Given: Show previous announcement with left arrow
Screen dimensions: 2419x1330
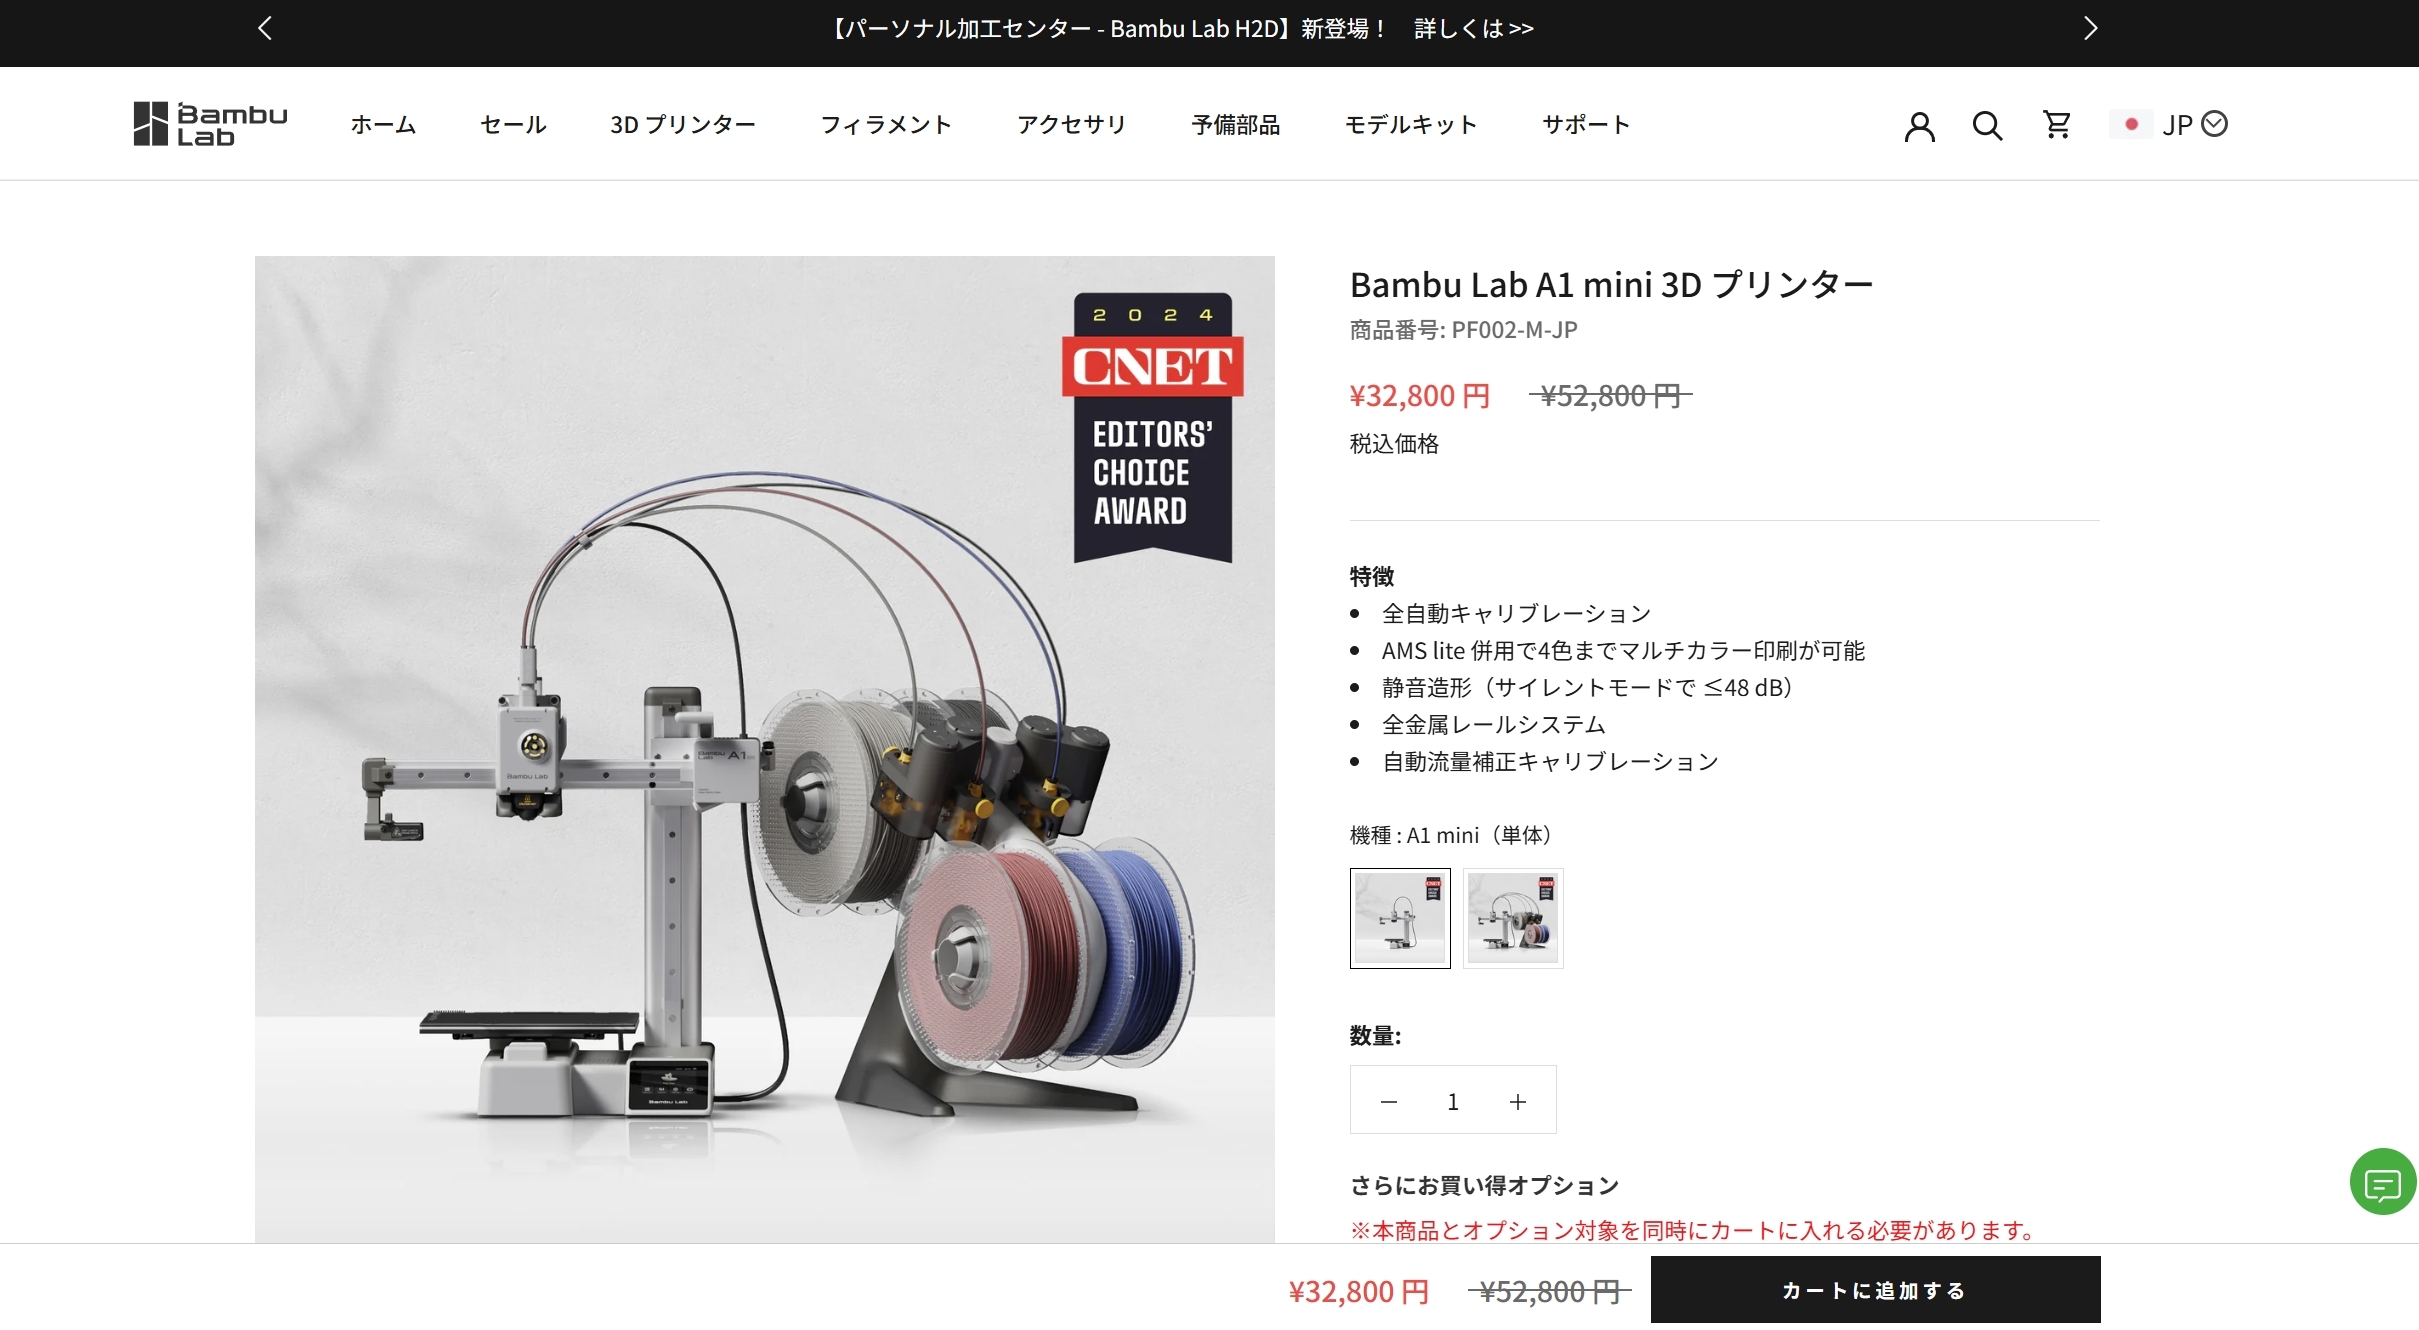Looking at the screenshot, I should (x=265, y=28).
